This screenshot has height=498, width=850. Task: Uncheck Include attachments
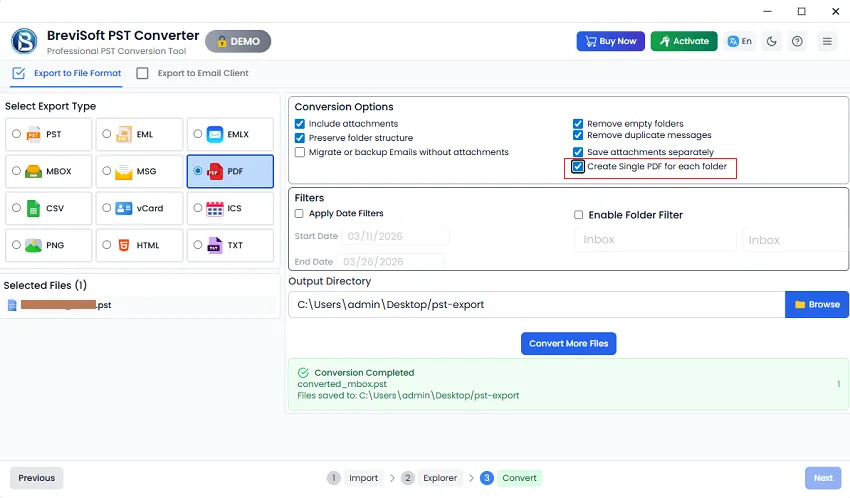pyautogui.click(x=300, y=124)
